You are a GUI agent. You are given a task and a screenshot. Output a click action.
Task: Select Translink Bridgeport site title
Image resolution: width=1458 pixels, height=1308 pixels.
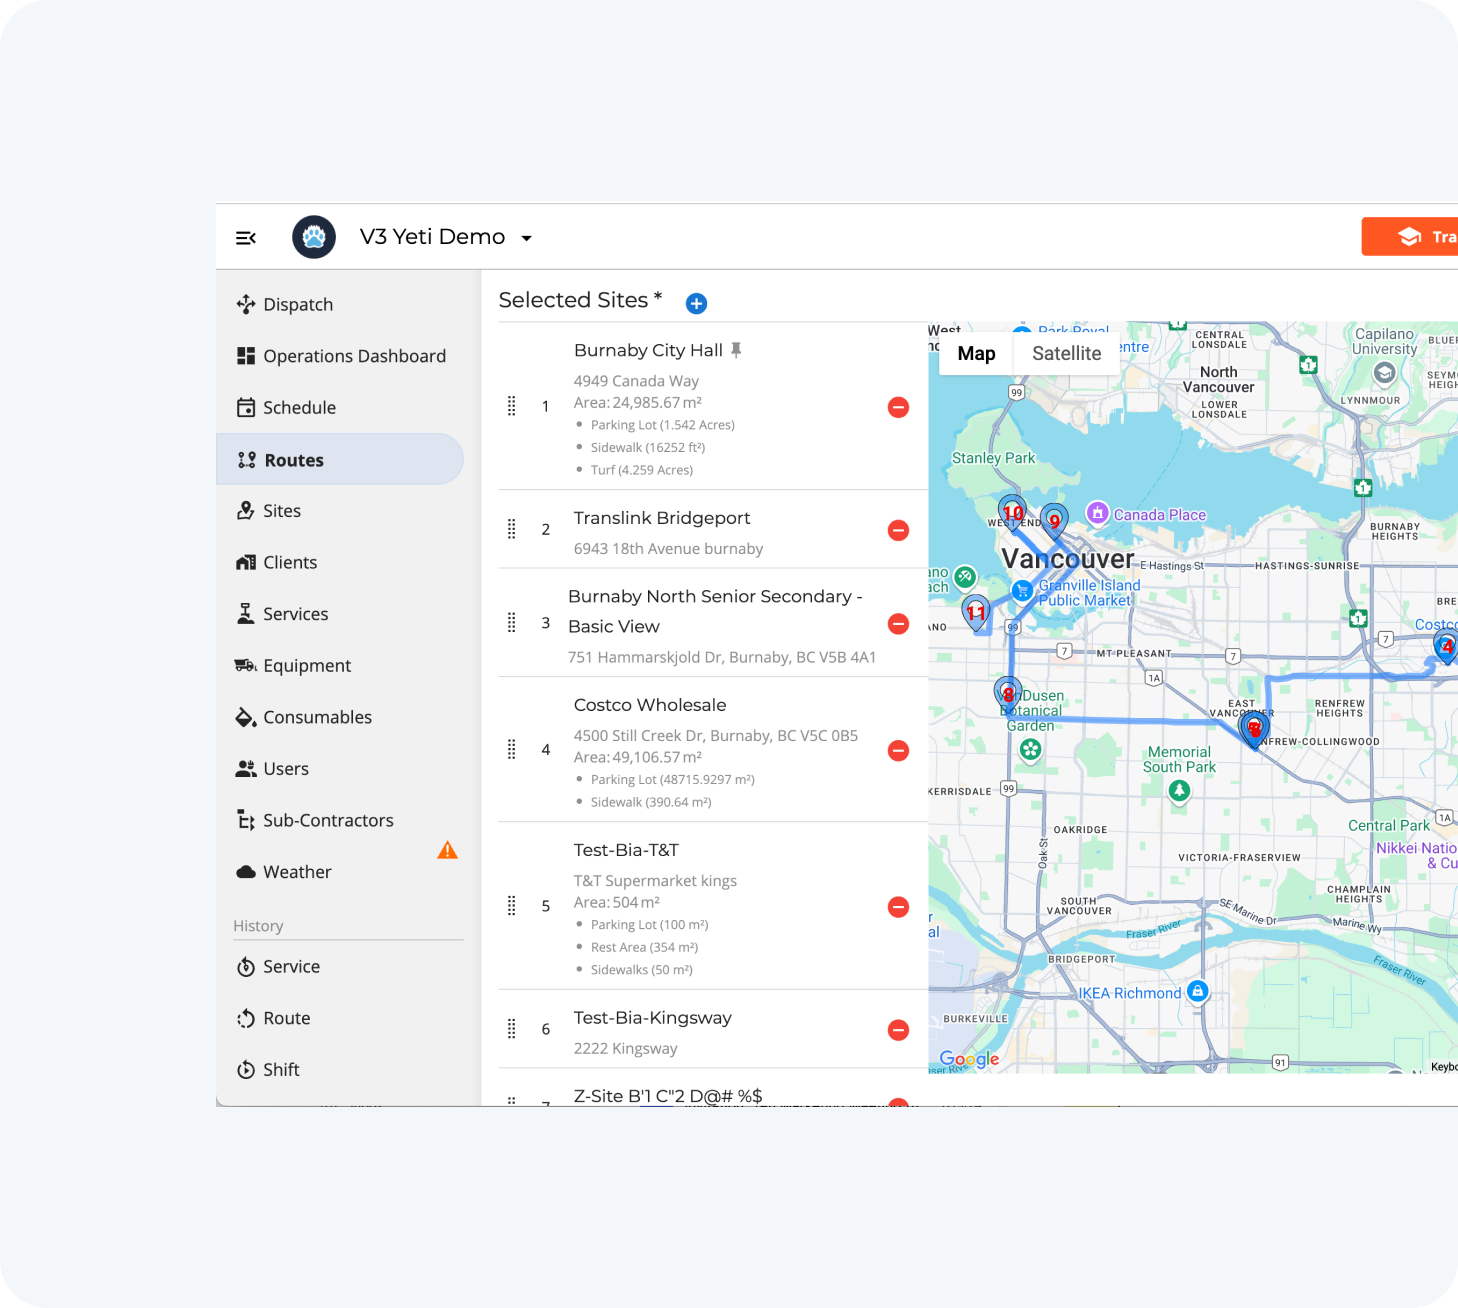click(662, 518)
